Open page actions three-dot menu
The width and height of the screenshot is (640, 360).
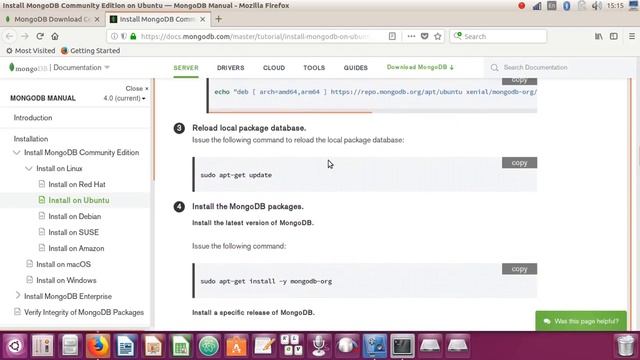tap(411, 36)
